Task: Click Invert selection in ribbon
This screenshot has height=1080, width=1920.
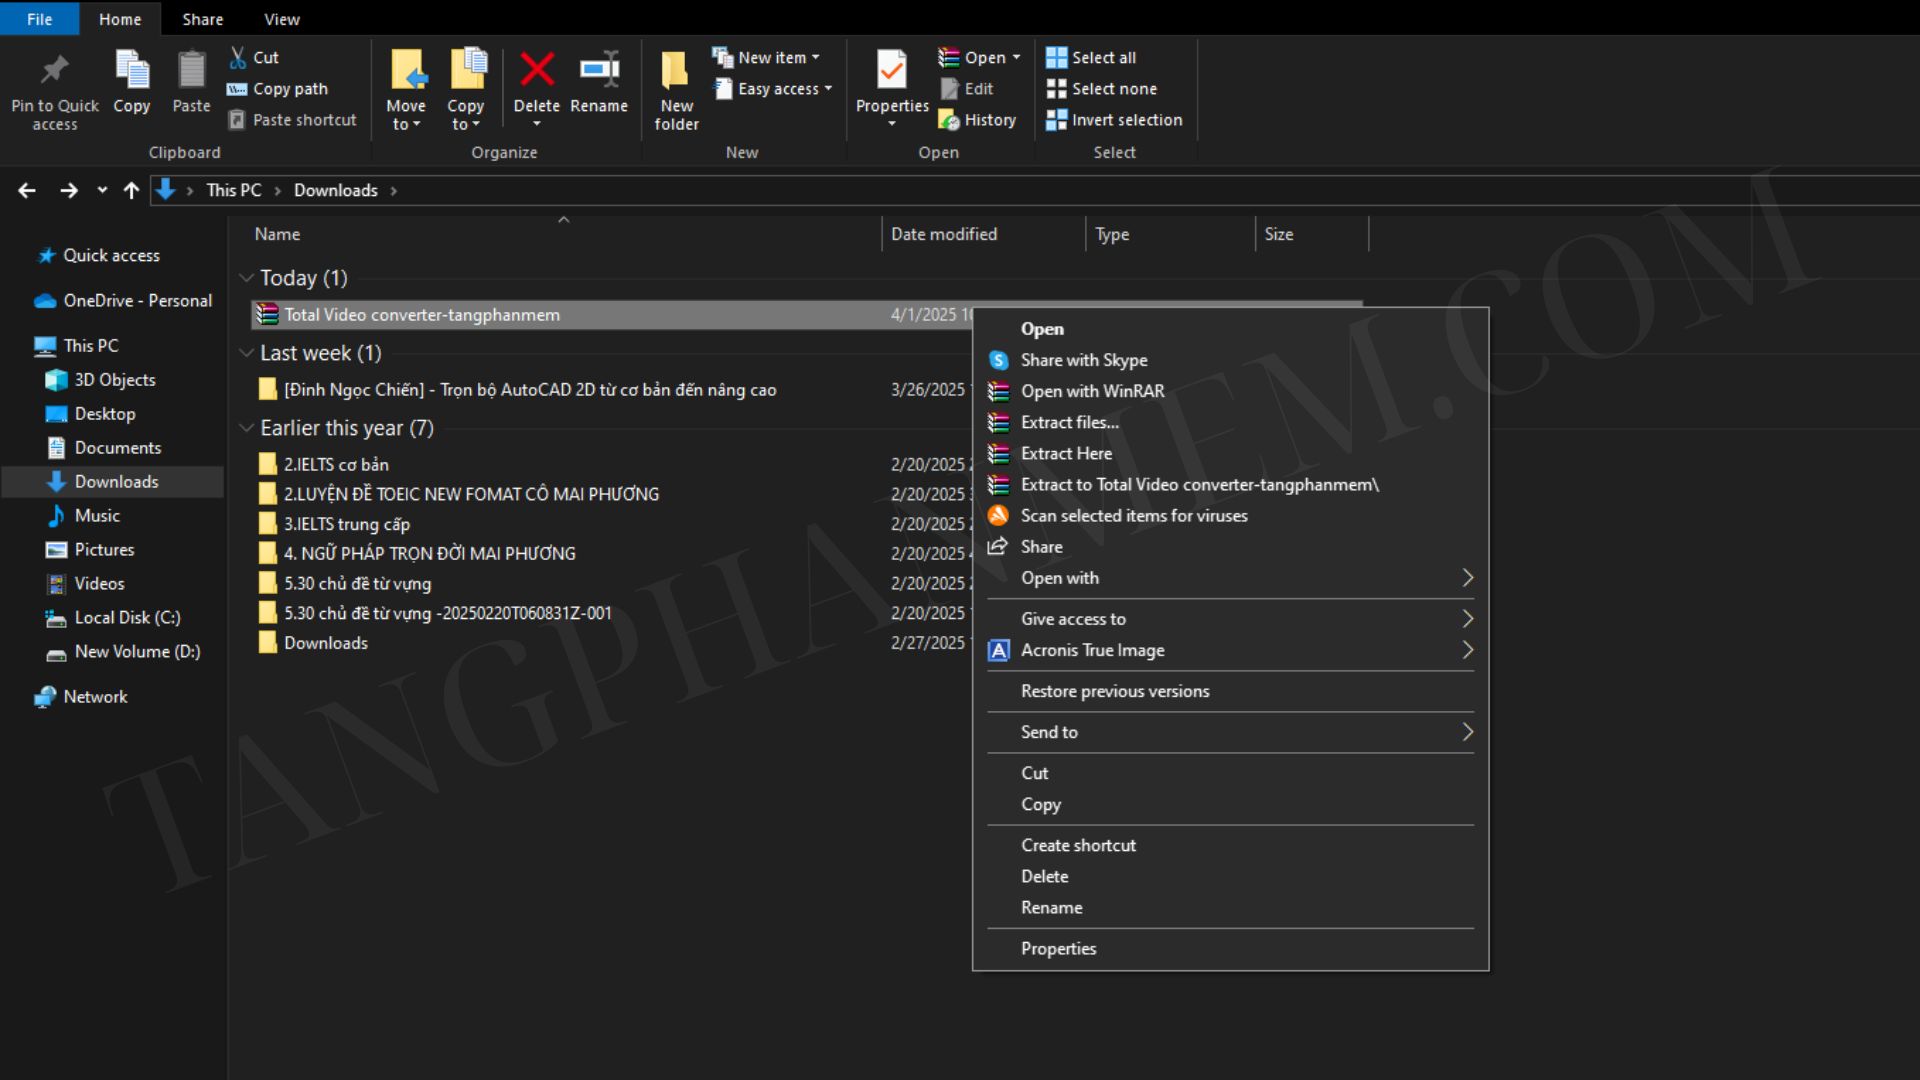Action: click(x=1126, y=120)
